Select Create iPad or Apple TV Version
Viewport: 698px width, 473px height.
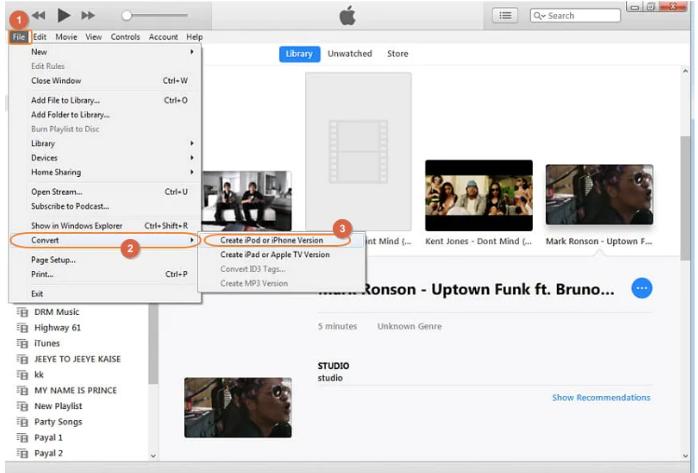click(x=281, y=255)
